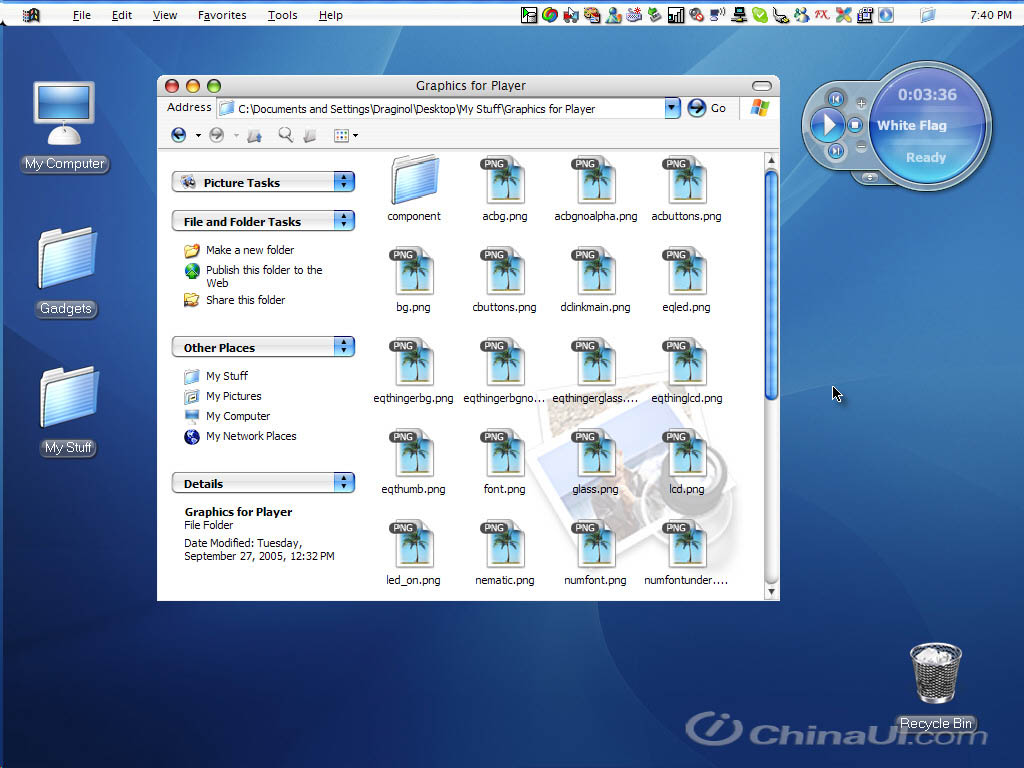Select the component folder icon
Screen dimensions: 1024x768
tap(415, 180)
